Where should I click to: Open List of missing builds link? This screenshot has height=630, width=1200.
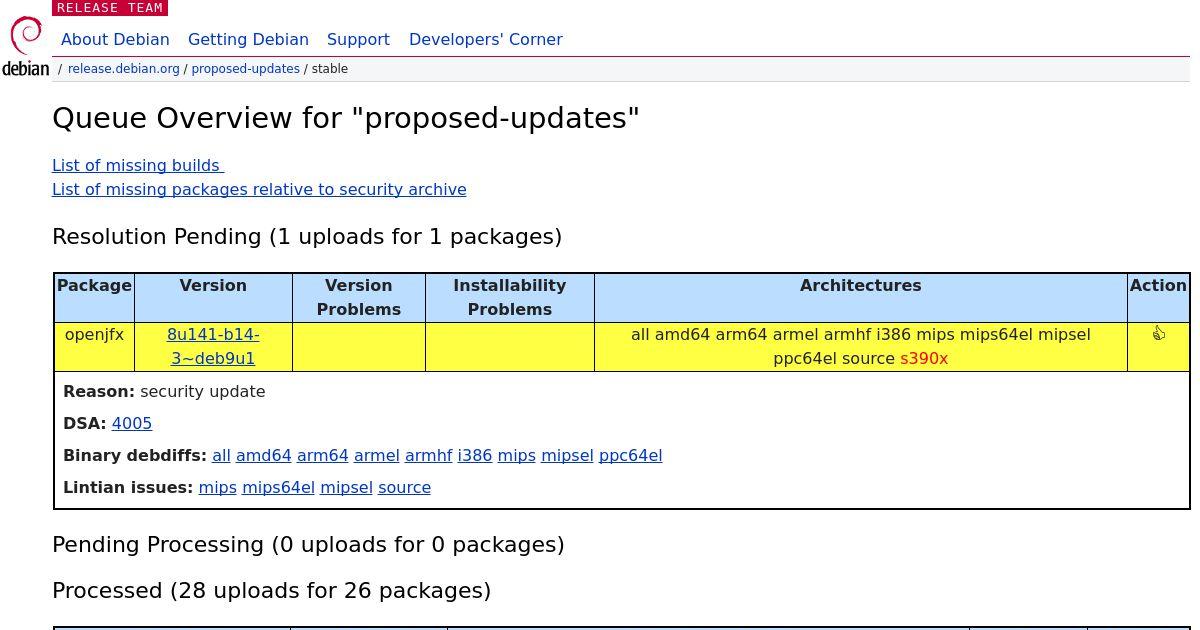(x=138, y=165)
